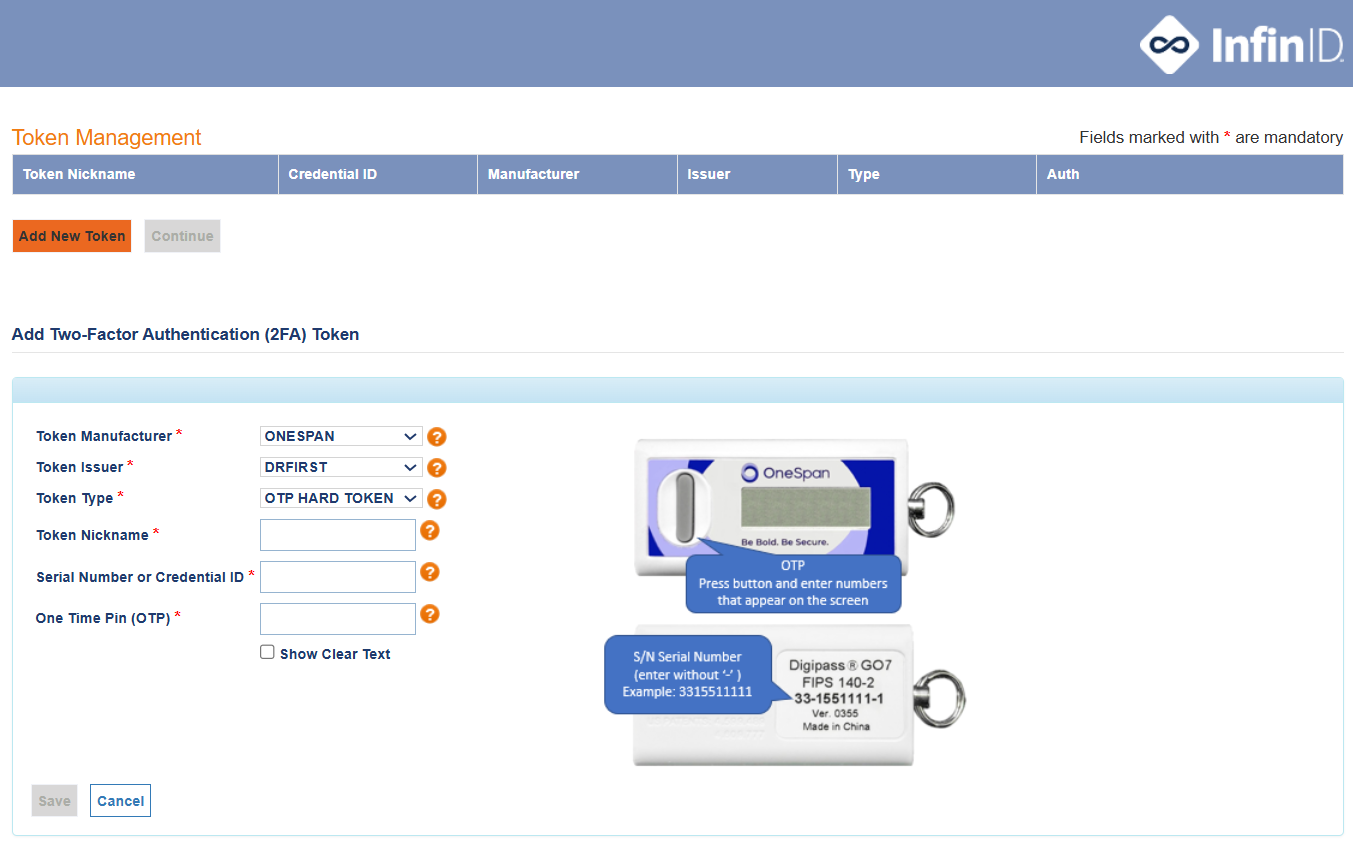This screenshot has height=843, width=1353.
Task: Click help icon beside Token Nickname field
Action: pyautogui.click(x=430, y=531)
